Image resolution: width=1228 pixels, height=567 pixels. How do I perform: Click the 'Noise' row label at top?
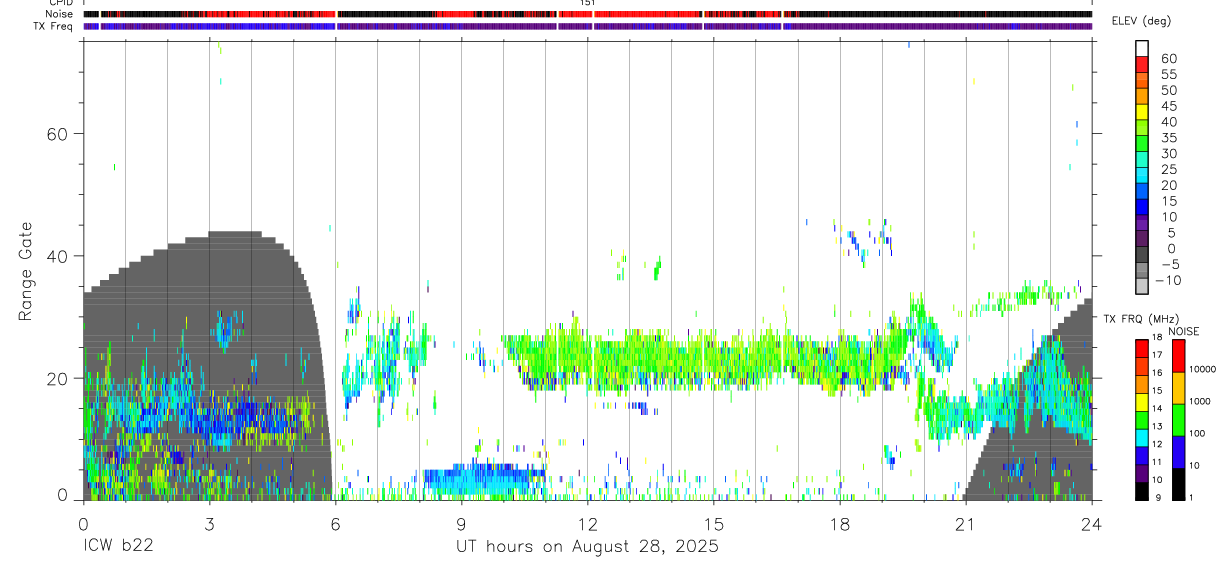point(60,14)
